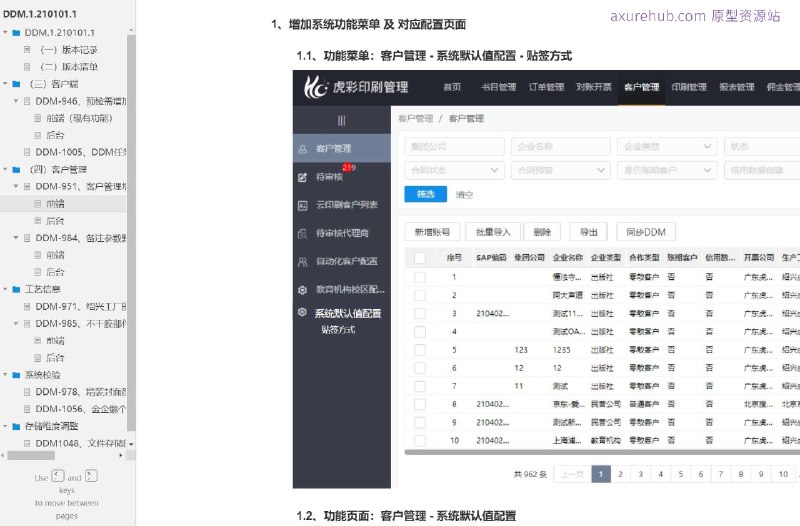Click the blue 筛选 button
This screenshot has width=800, height=526.
[x=426, y=194]
